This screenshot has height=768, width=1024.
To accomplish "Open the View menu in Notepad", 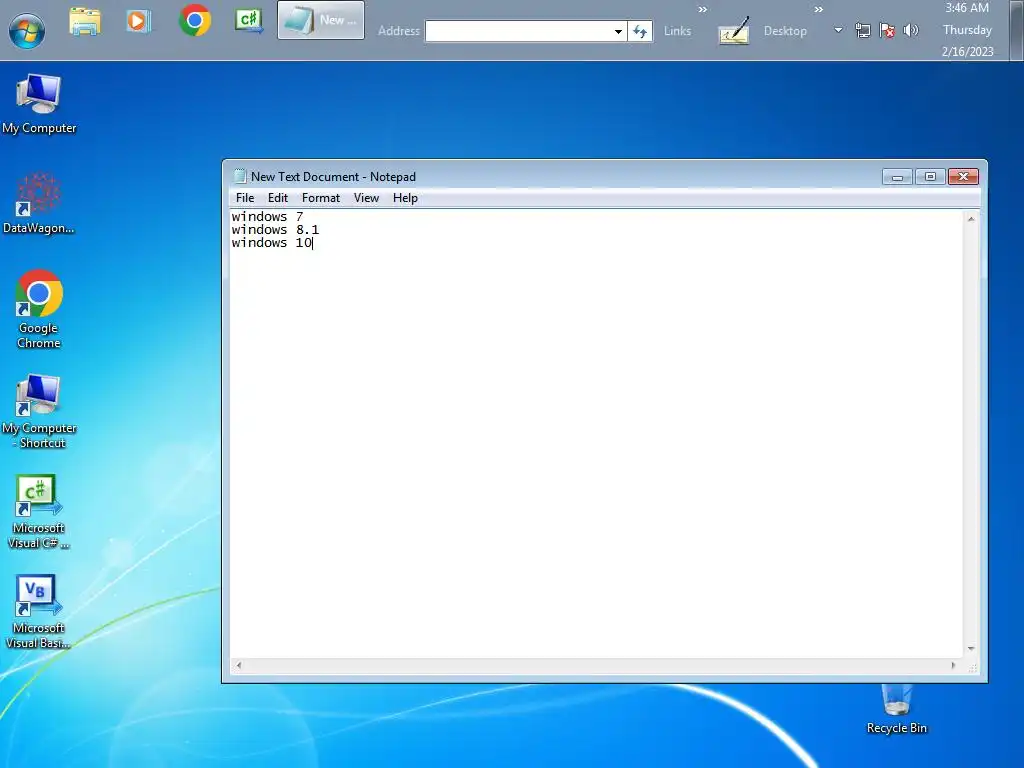I will [x=366, y=198].
